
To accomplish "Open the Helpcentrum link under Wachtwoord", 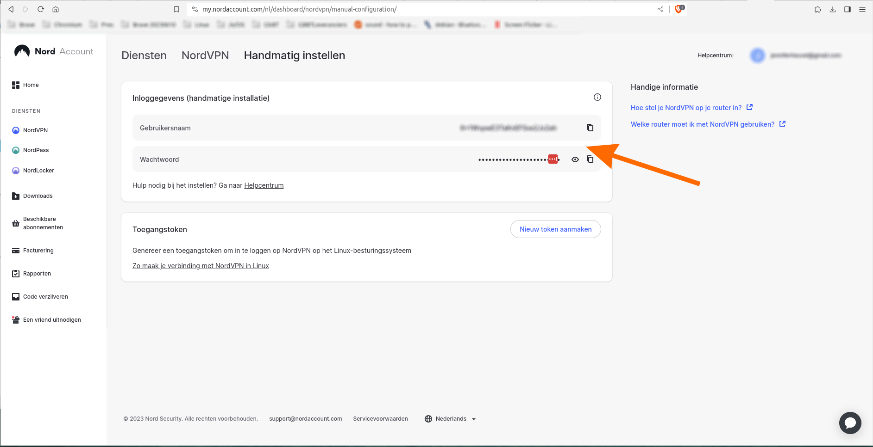I will [265, 185].
